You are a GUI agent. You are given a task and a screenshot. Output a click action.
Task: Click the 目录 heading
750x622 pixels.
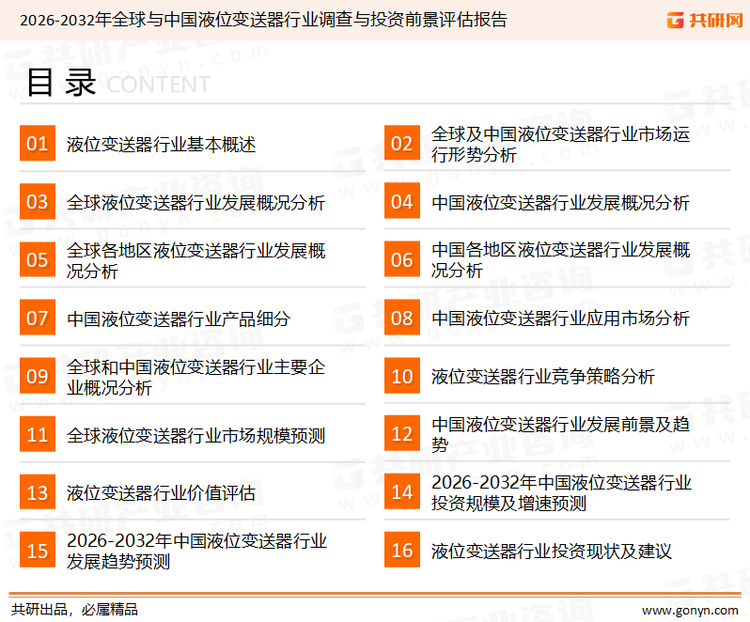point(61,82)
